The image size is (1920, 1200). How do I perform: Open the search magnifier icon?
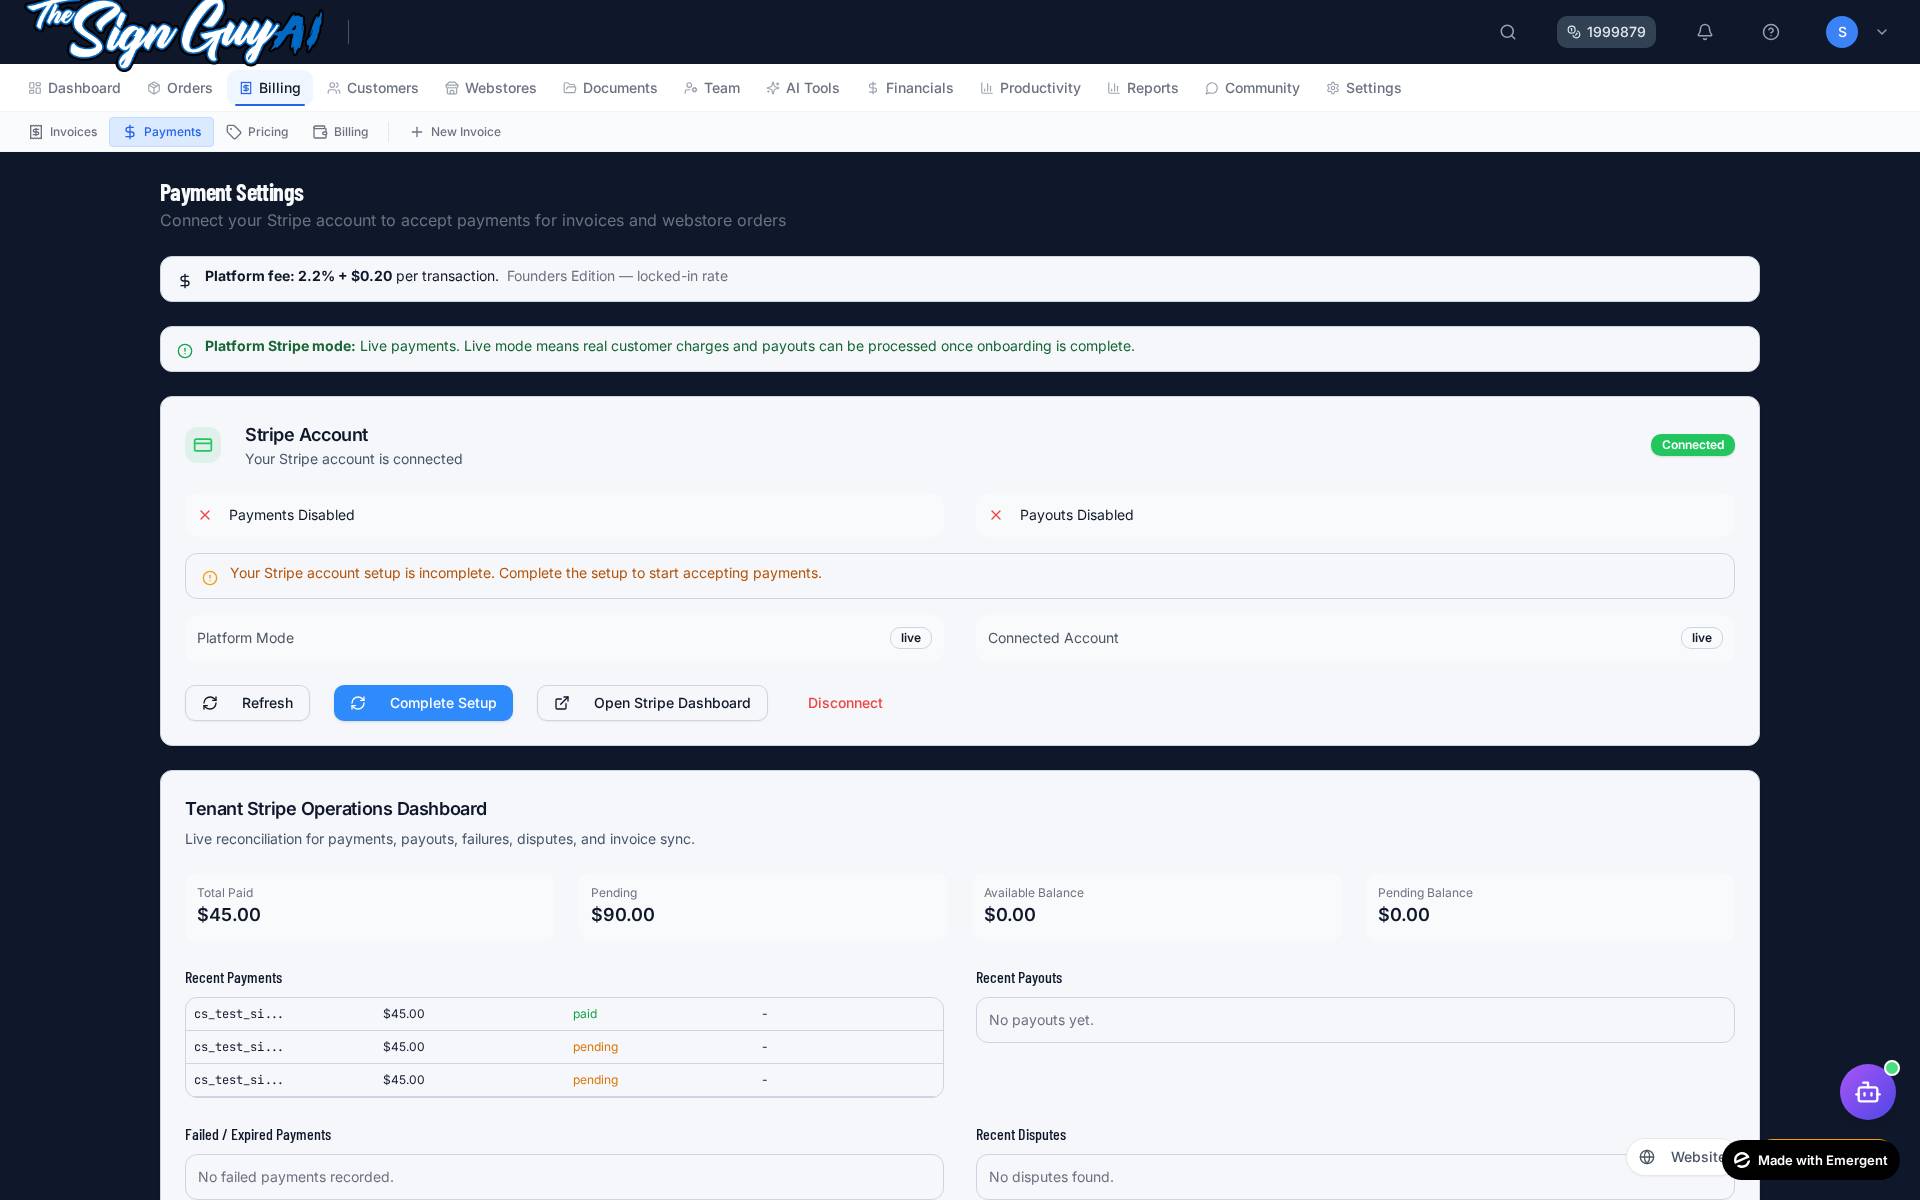pyautogui.click(x=1508, y=32)
